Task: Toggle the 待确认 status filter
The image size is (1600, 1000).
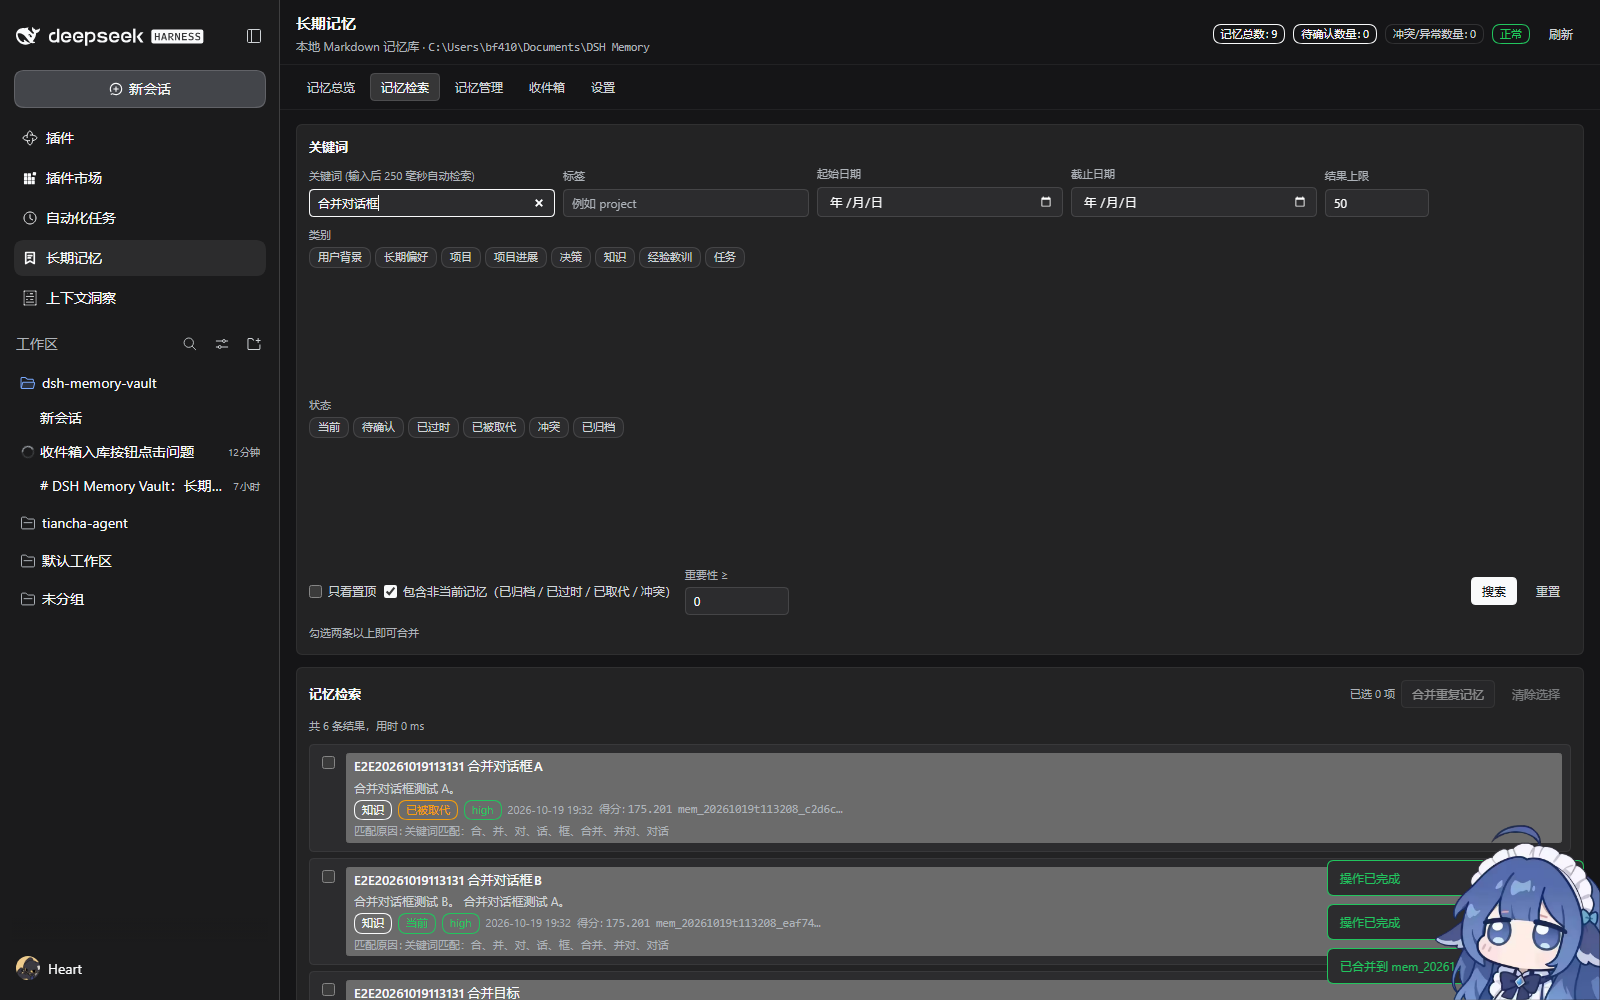Action: pos(378,427)
